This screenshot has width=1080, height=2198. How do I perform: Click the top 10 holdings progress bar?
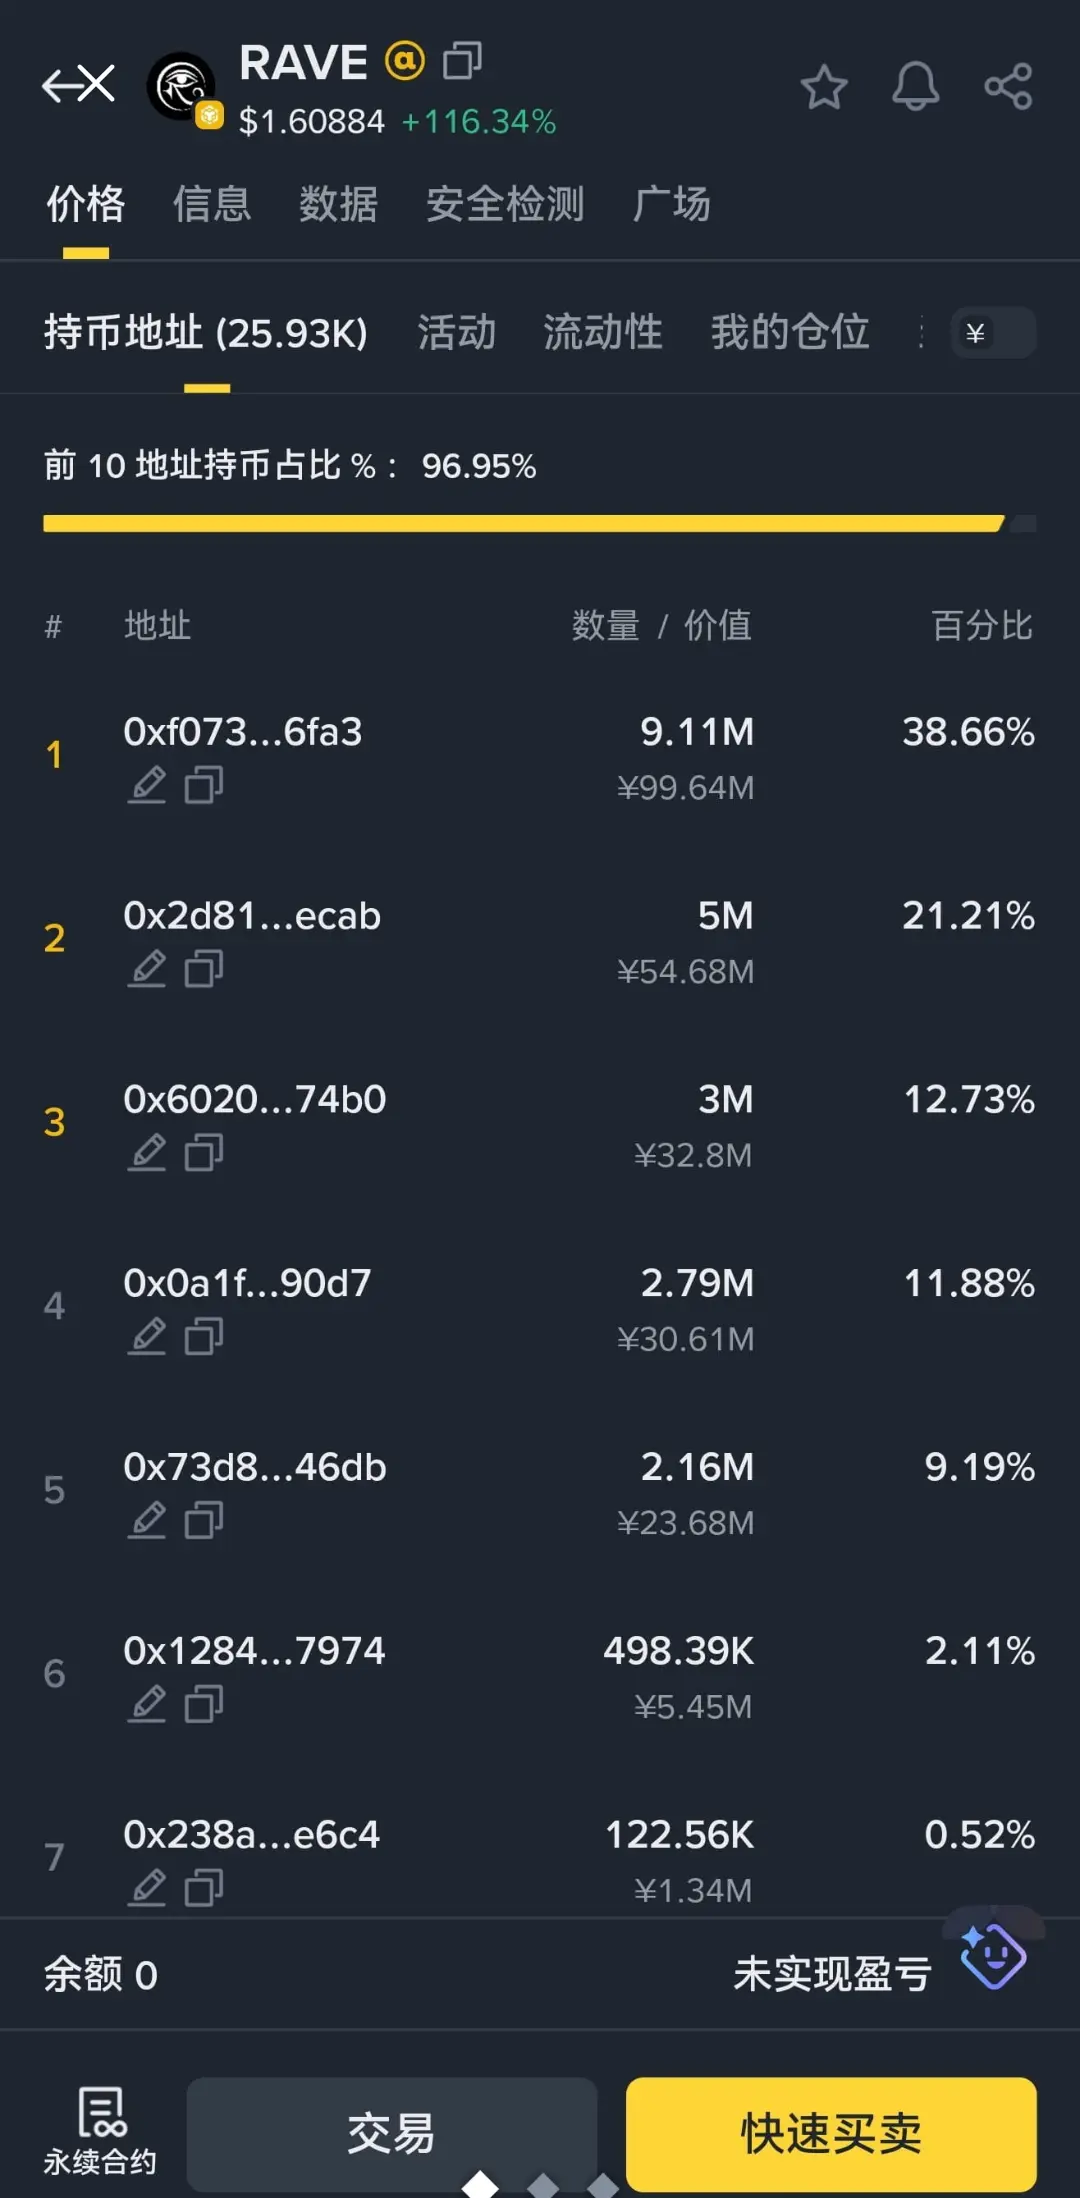tap(540, 523)
